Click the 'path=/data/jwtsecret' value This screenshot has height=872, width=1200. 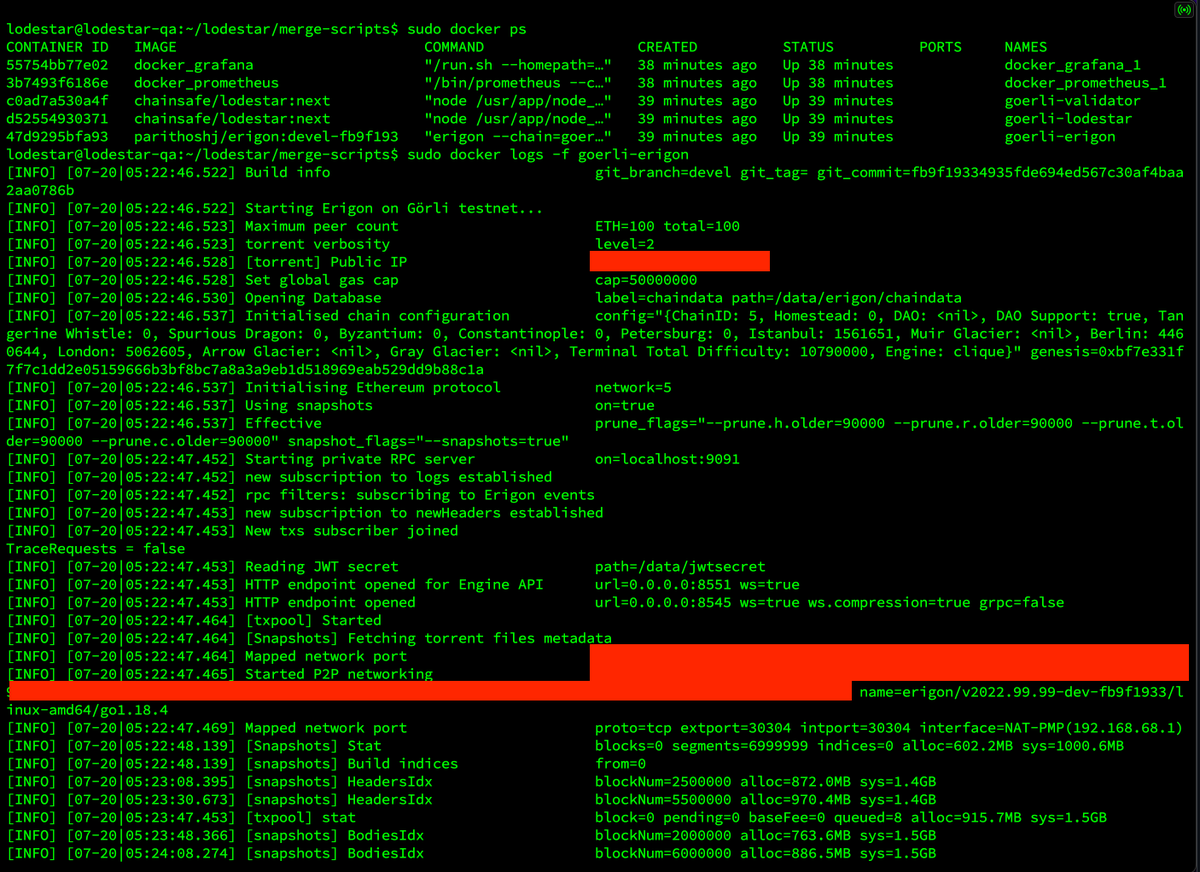pyautogui.click(x=680, y=567)
